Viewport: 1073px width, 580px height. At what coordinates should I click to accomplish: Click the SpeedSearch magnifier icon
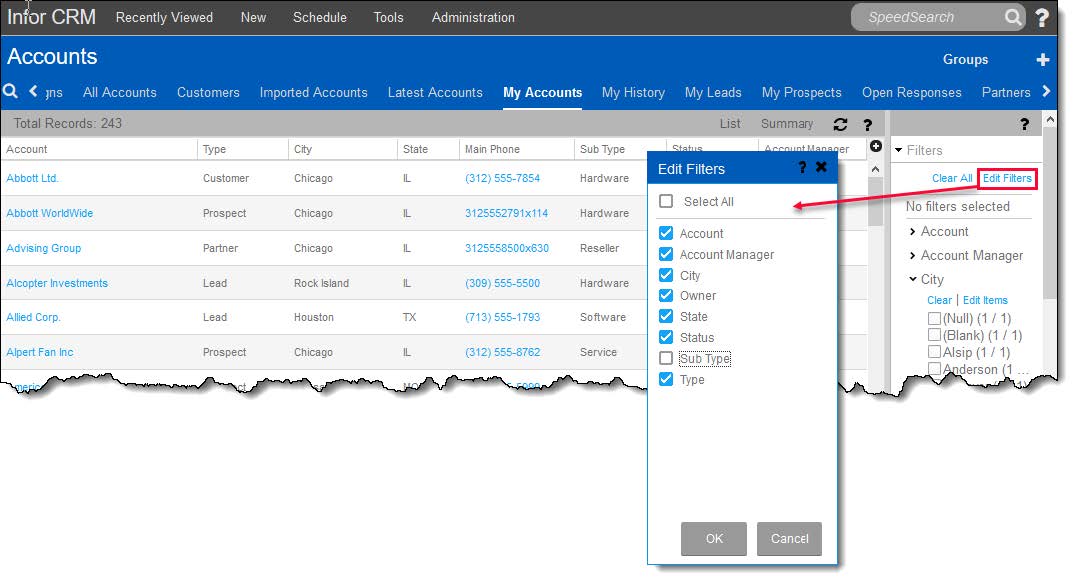click(1013, 17)
